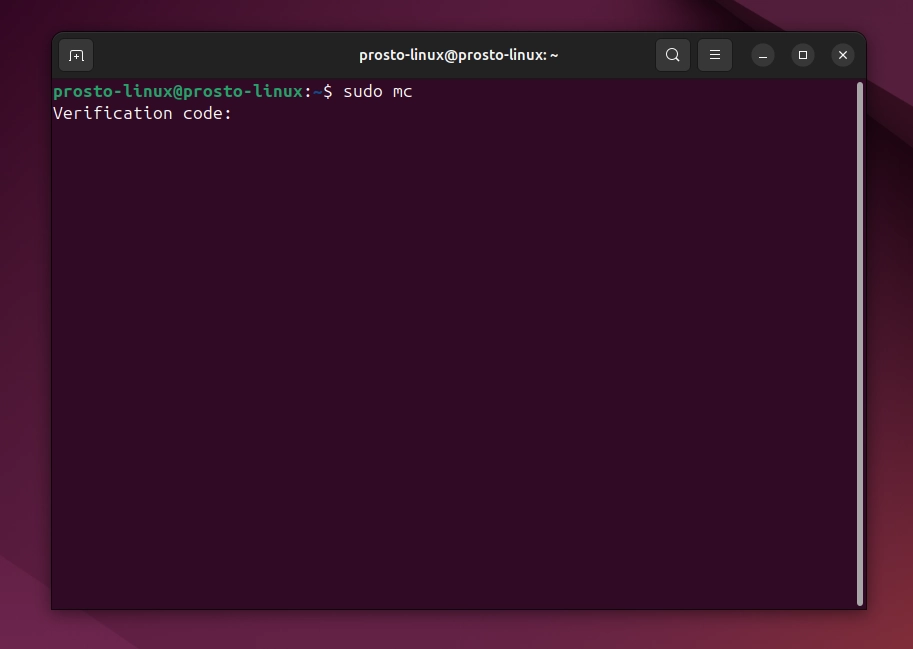This screenshot has width=913, height=649.
Task: Click the window title prosto-linux@prosto-linux: ~
Action: [x=459, y=55]
